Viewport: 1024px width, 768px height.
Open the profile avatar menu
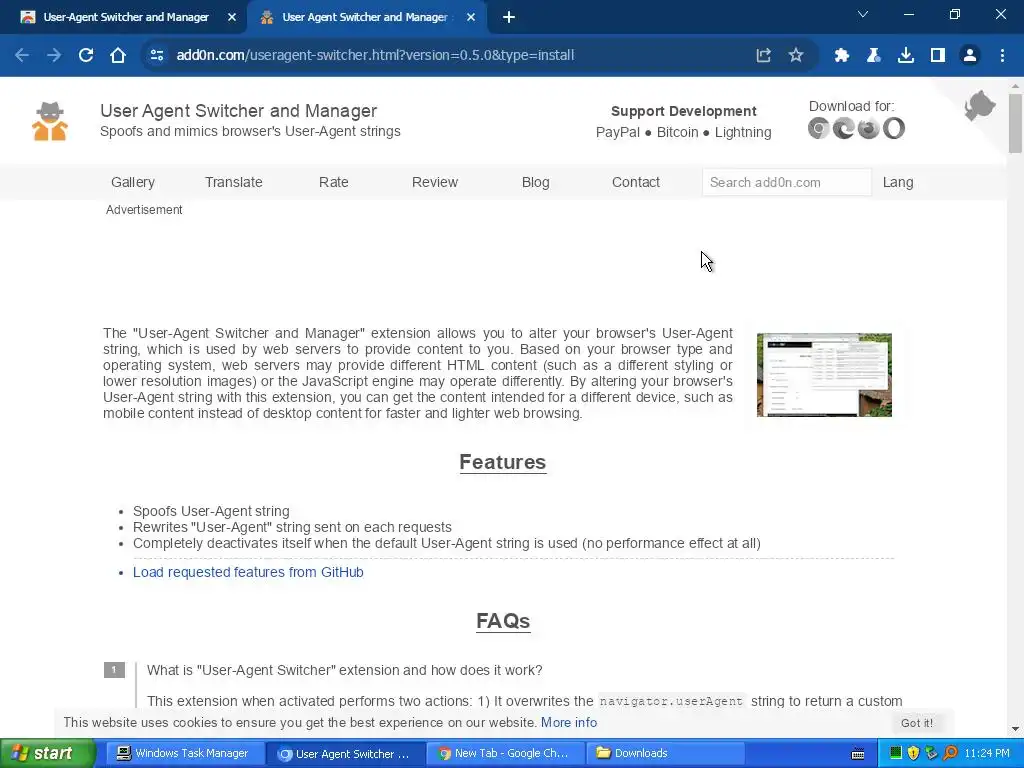click(970, 56)
